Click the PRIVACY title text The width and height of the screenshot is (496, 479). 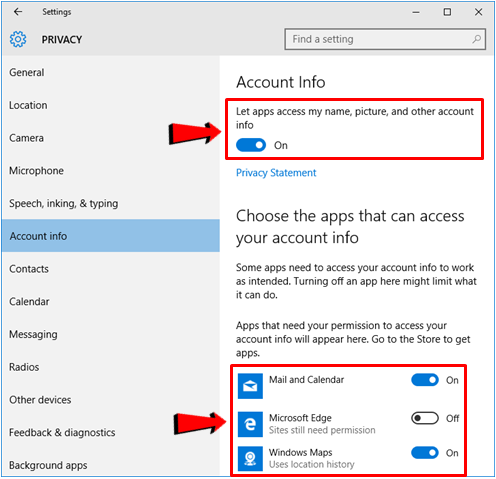[x=62, y=39]
